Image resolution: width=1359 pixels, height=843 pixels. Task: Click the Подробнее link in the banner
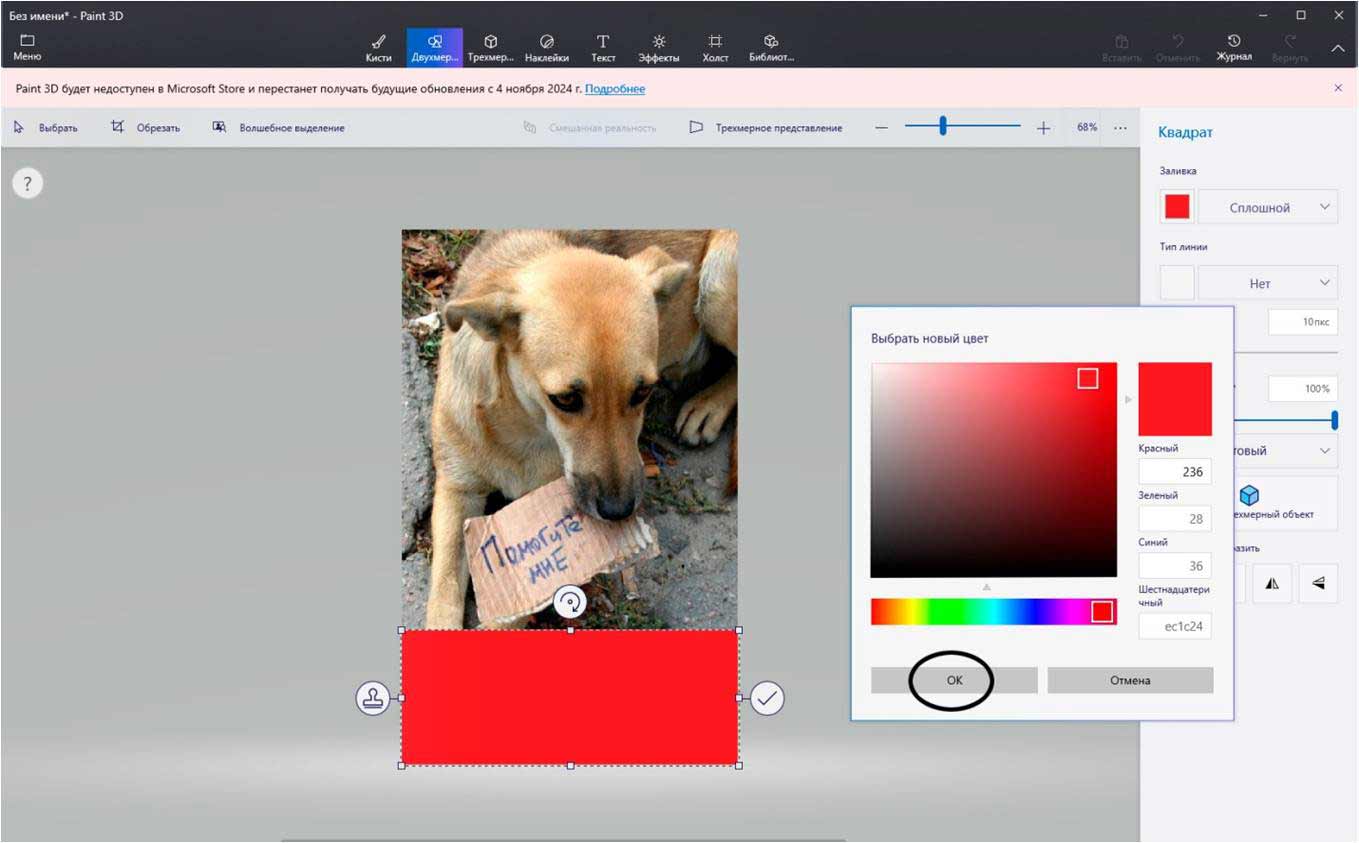point(615,89)
